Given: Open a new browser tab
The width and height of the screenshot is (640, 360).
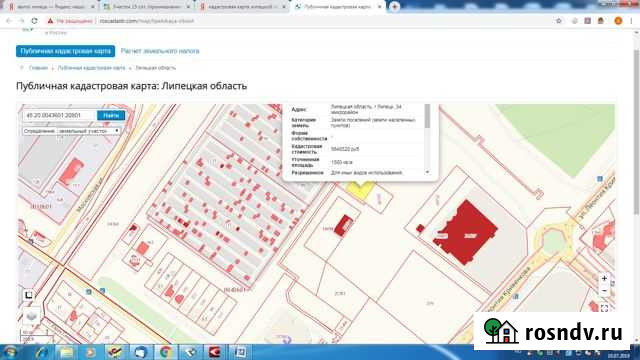Looking at the screenshot, I should tap(394, 7).
